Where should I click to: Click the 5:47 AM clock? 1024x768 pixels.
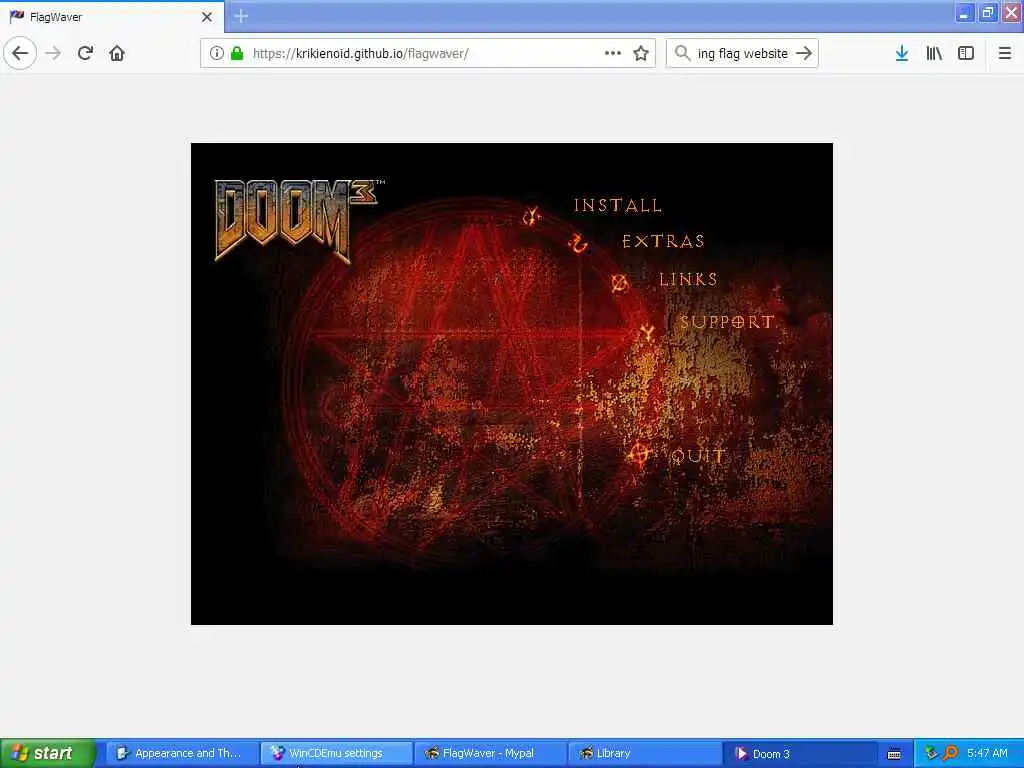[987, 753]
